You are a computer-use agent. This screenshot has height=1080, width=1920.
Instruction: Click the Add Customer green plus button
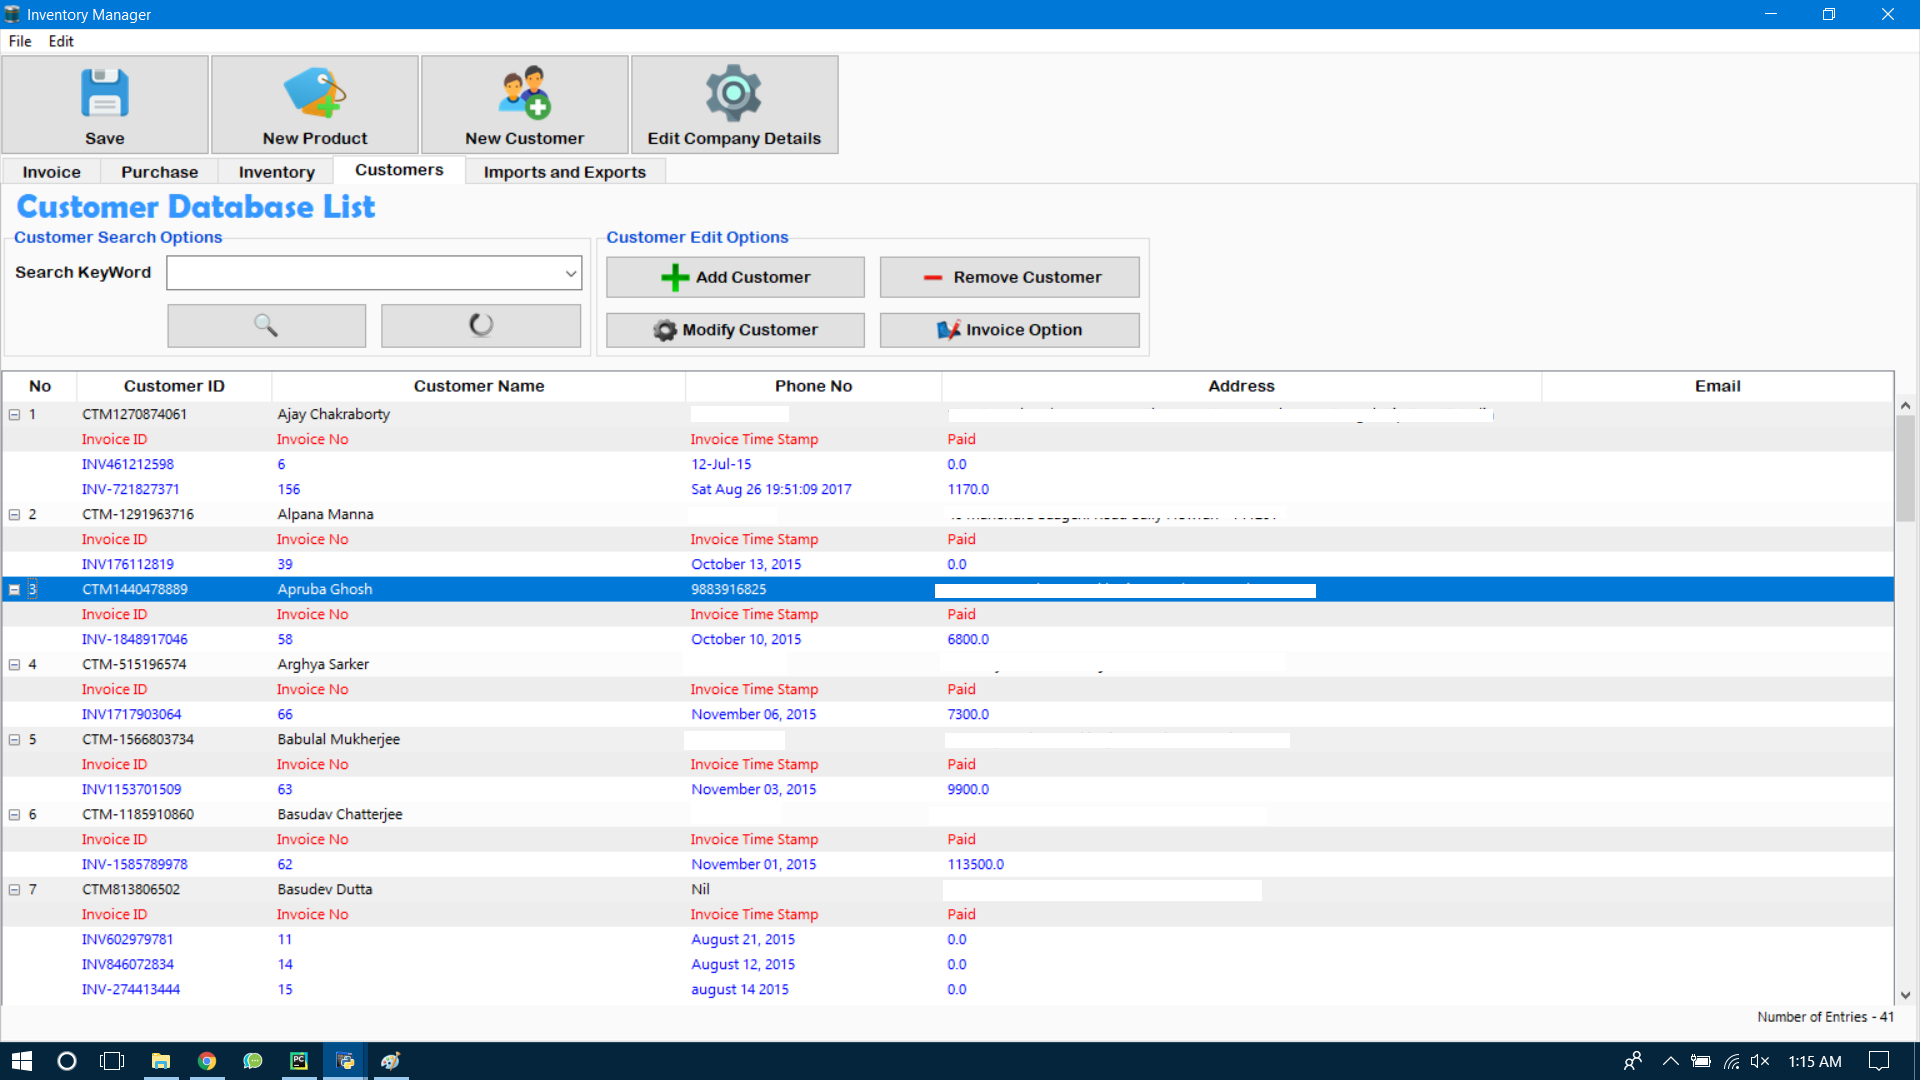pyautogui.click(x=735, y=277)
